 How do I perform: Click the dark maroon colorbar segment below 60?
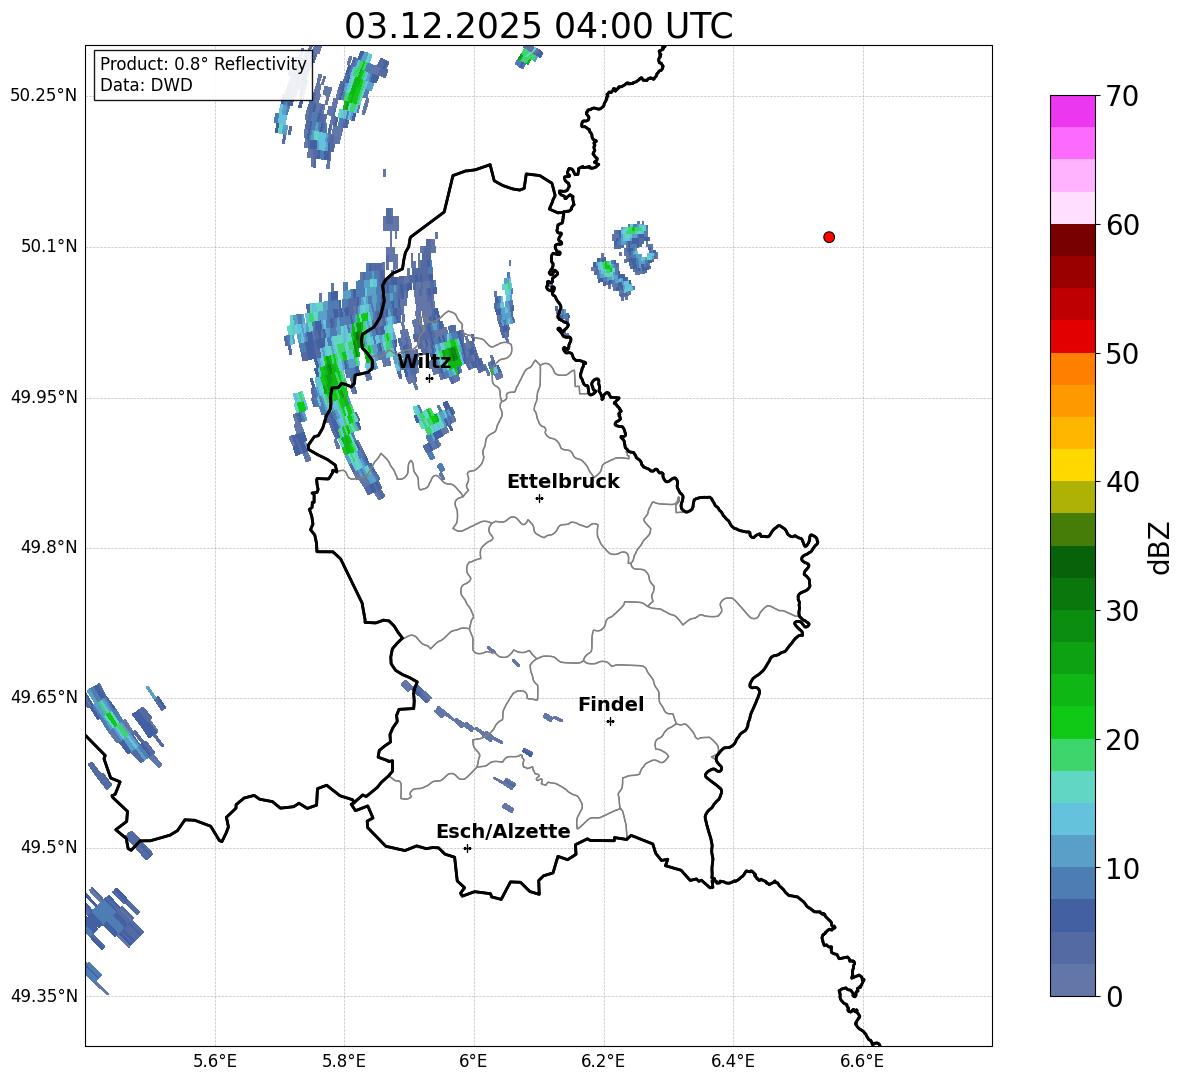[x=1072, y=240]
